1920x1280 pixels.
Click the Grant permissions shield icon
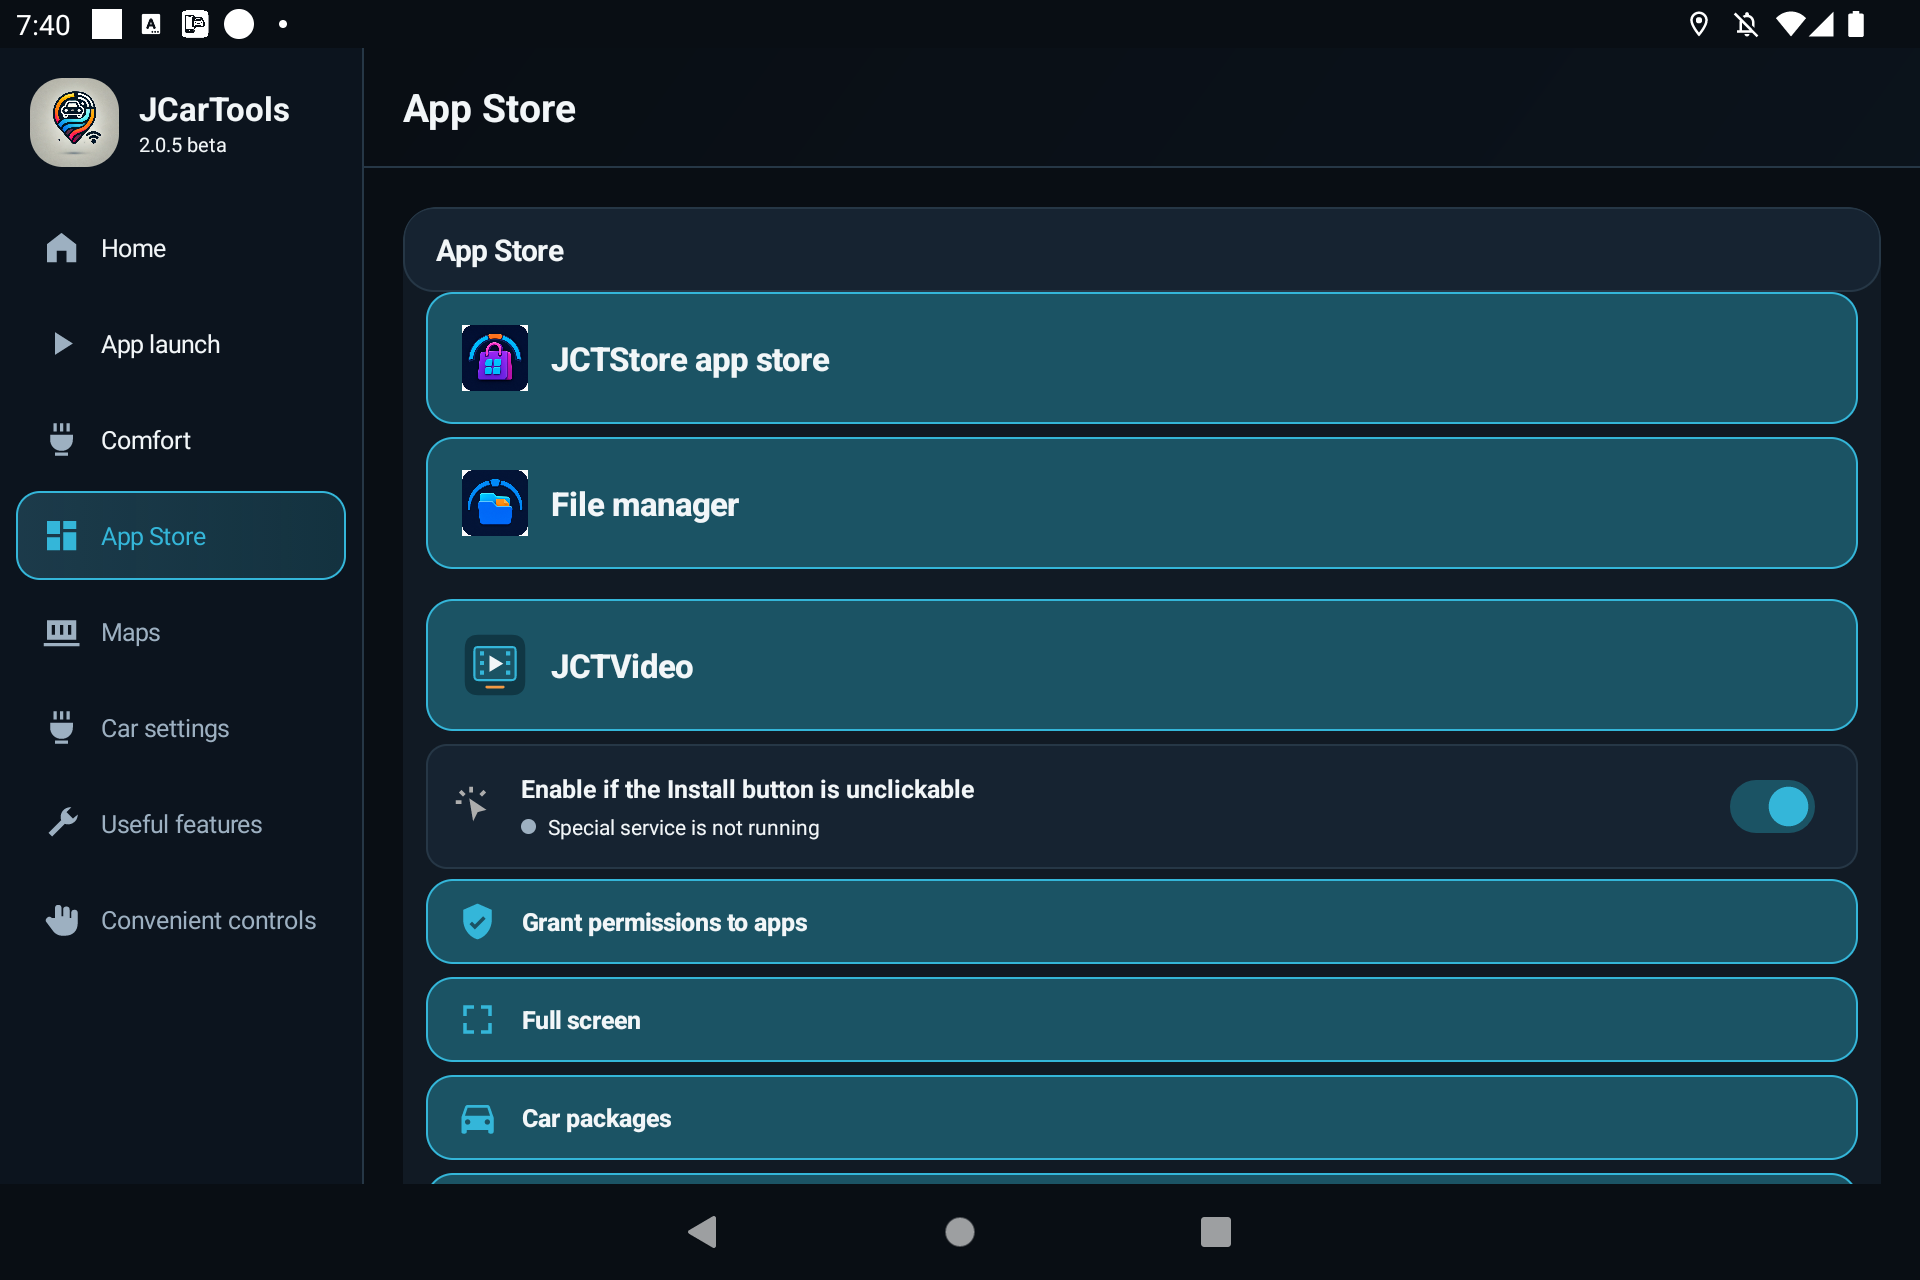pyautogui.click(x=477, y=921)
